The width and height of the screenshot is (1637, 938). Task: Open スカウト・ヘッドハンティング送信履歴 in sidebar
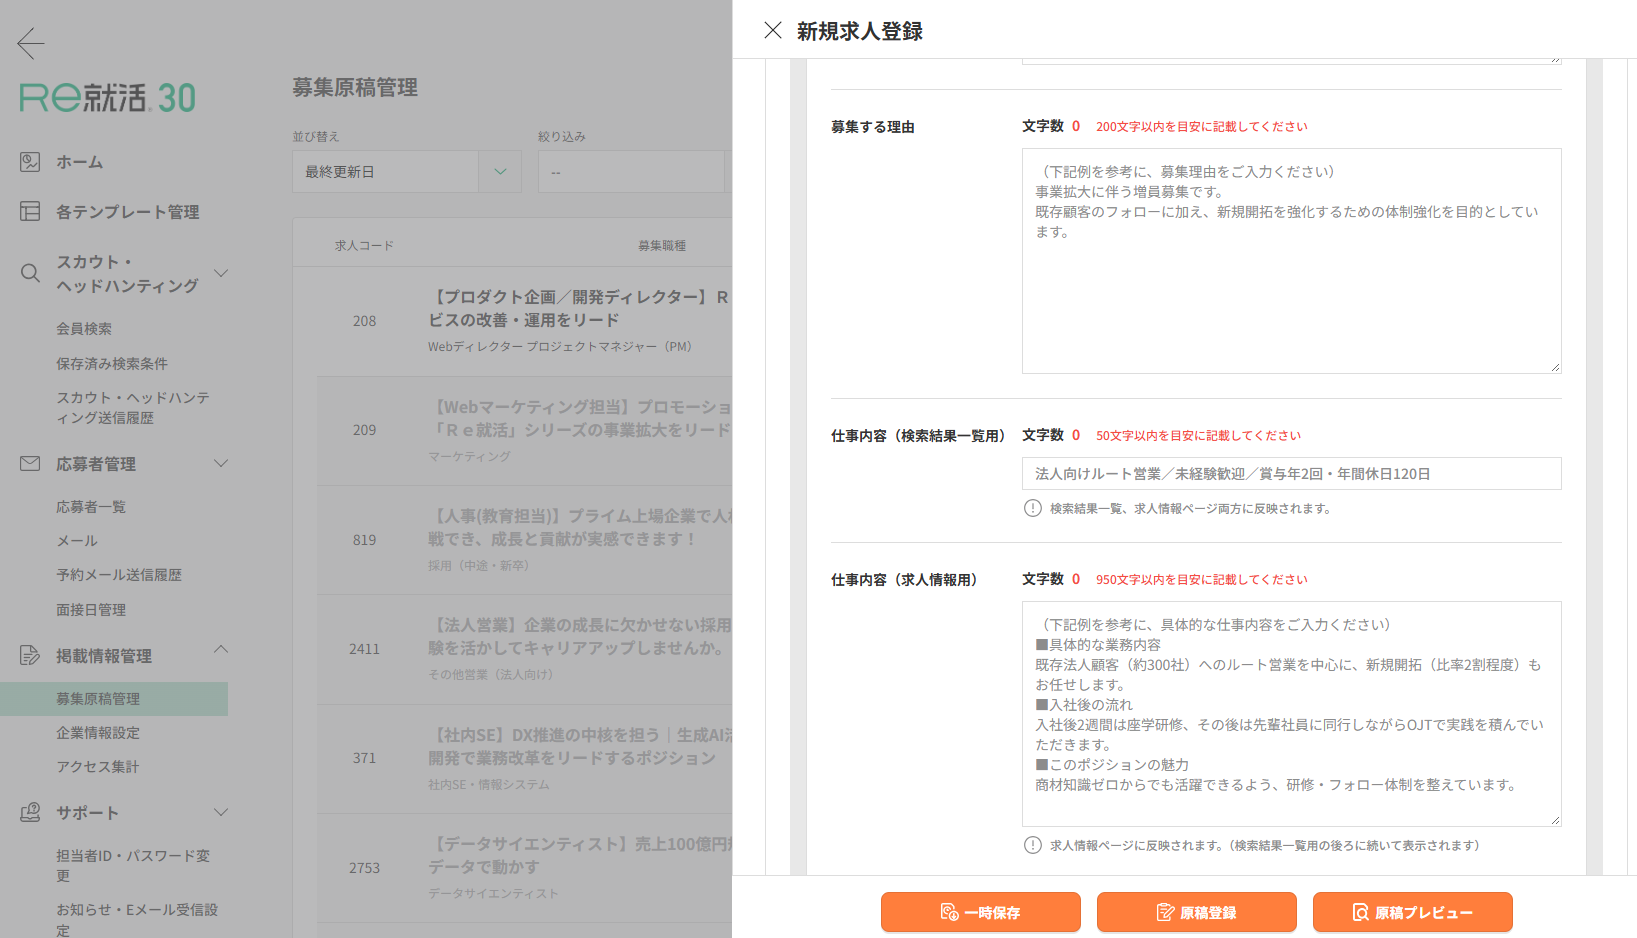(133, 407)
